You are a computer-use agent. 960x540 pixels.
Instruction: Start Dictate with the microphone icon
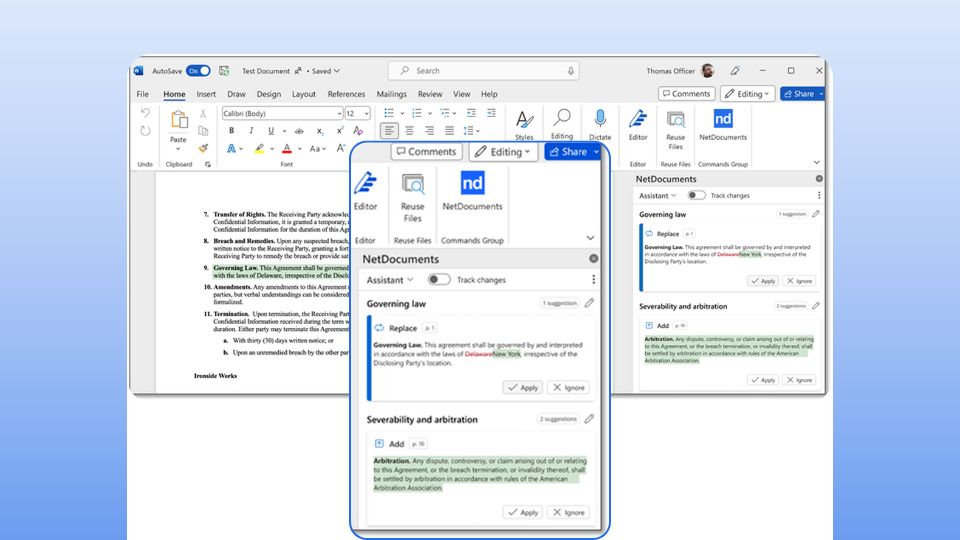click(x=600, y=118)
